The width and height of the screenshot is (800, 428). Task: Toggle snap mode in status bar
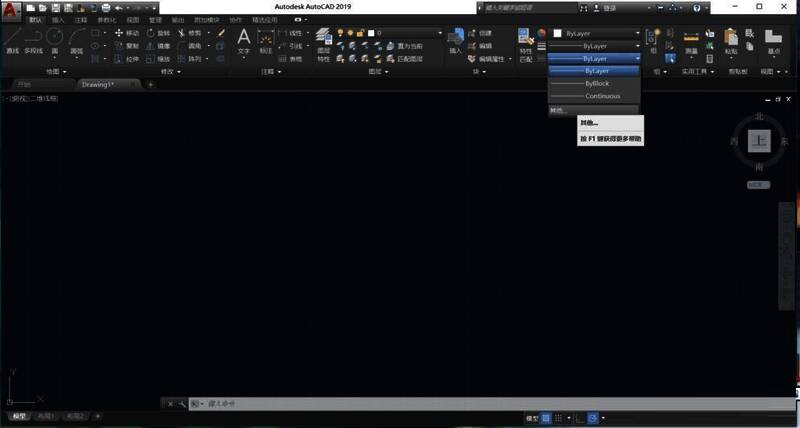coord(561,417)
